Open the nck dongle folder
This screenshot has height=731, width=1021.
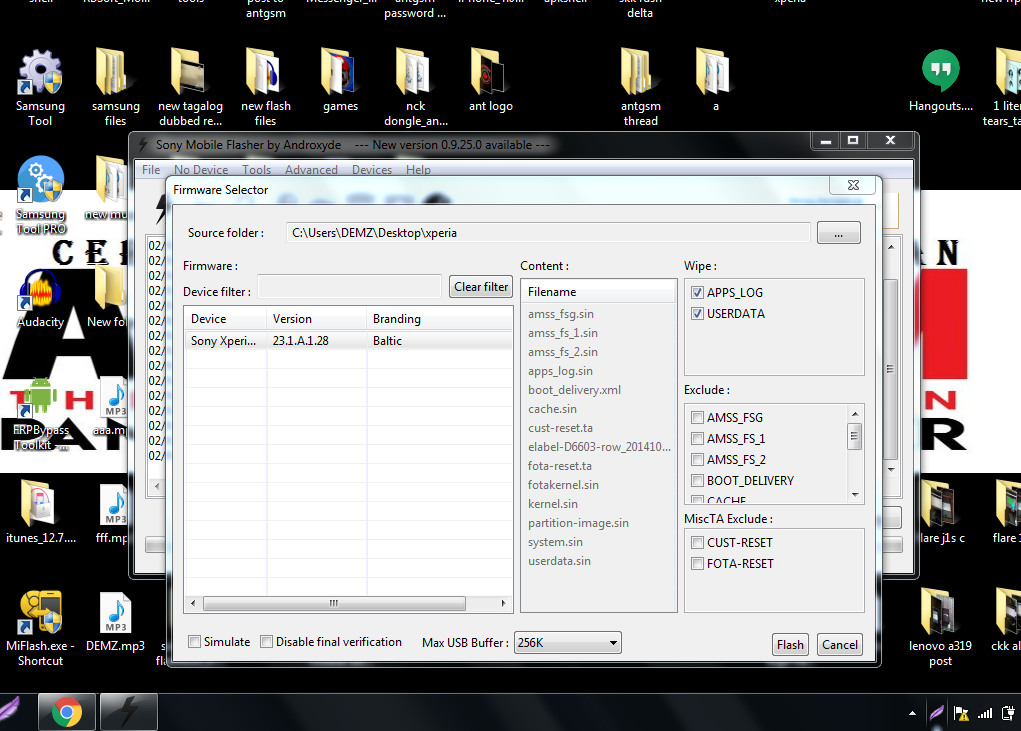(x=415, y=87)
